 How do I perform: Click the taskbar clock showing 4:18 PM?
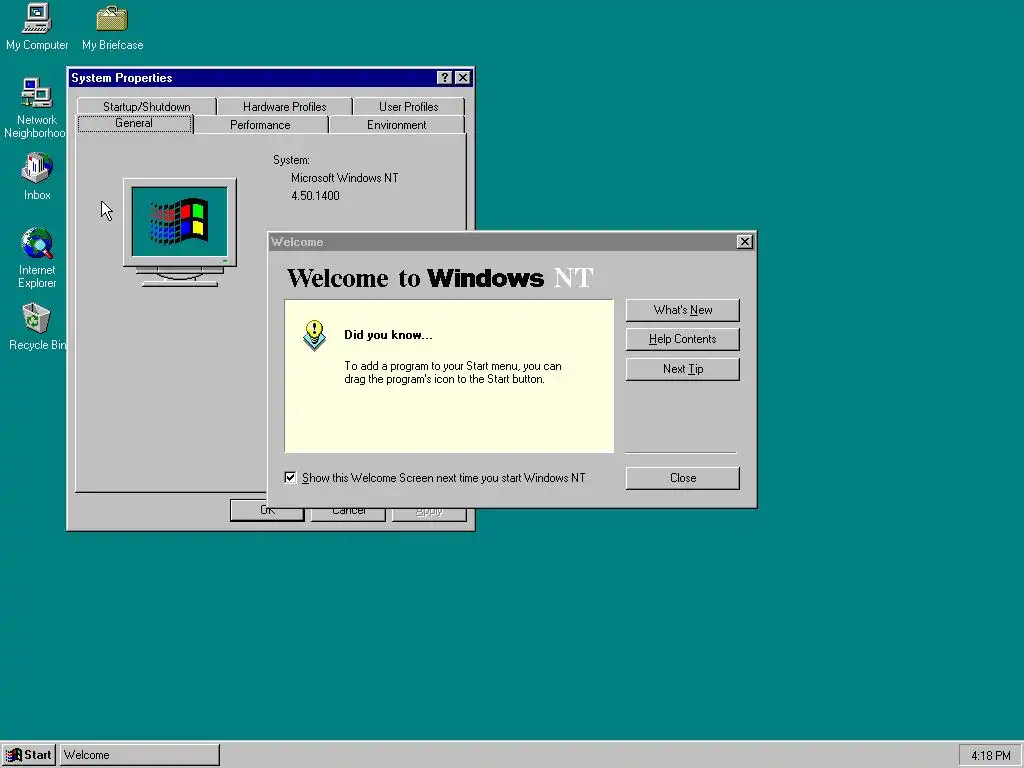[990, 756]
